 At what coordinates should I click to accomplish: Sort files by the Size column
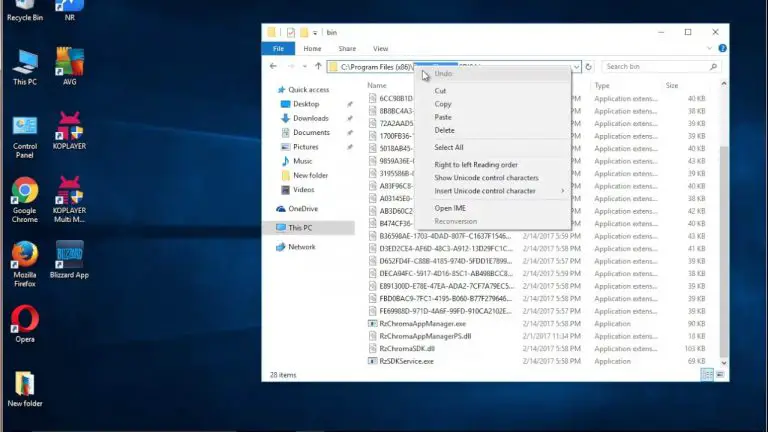(x=672, y=85)
